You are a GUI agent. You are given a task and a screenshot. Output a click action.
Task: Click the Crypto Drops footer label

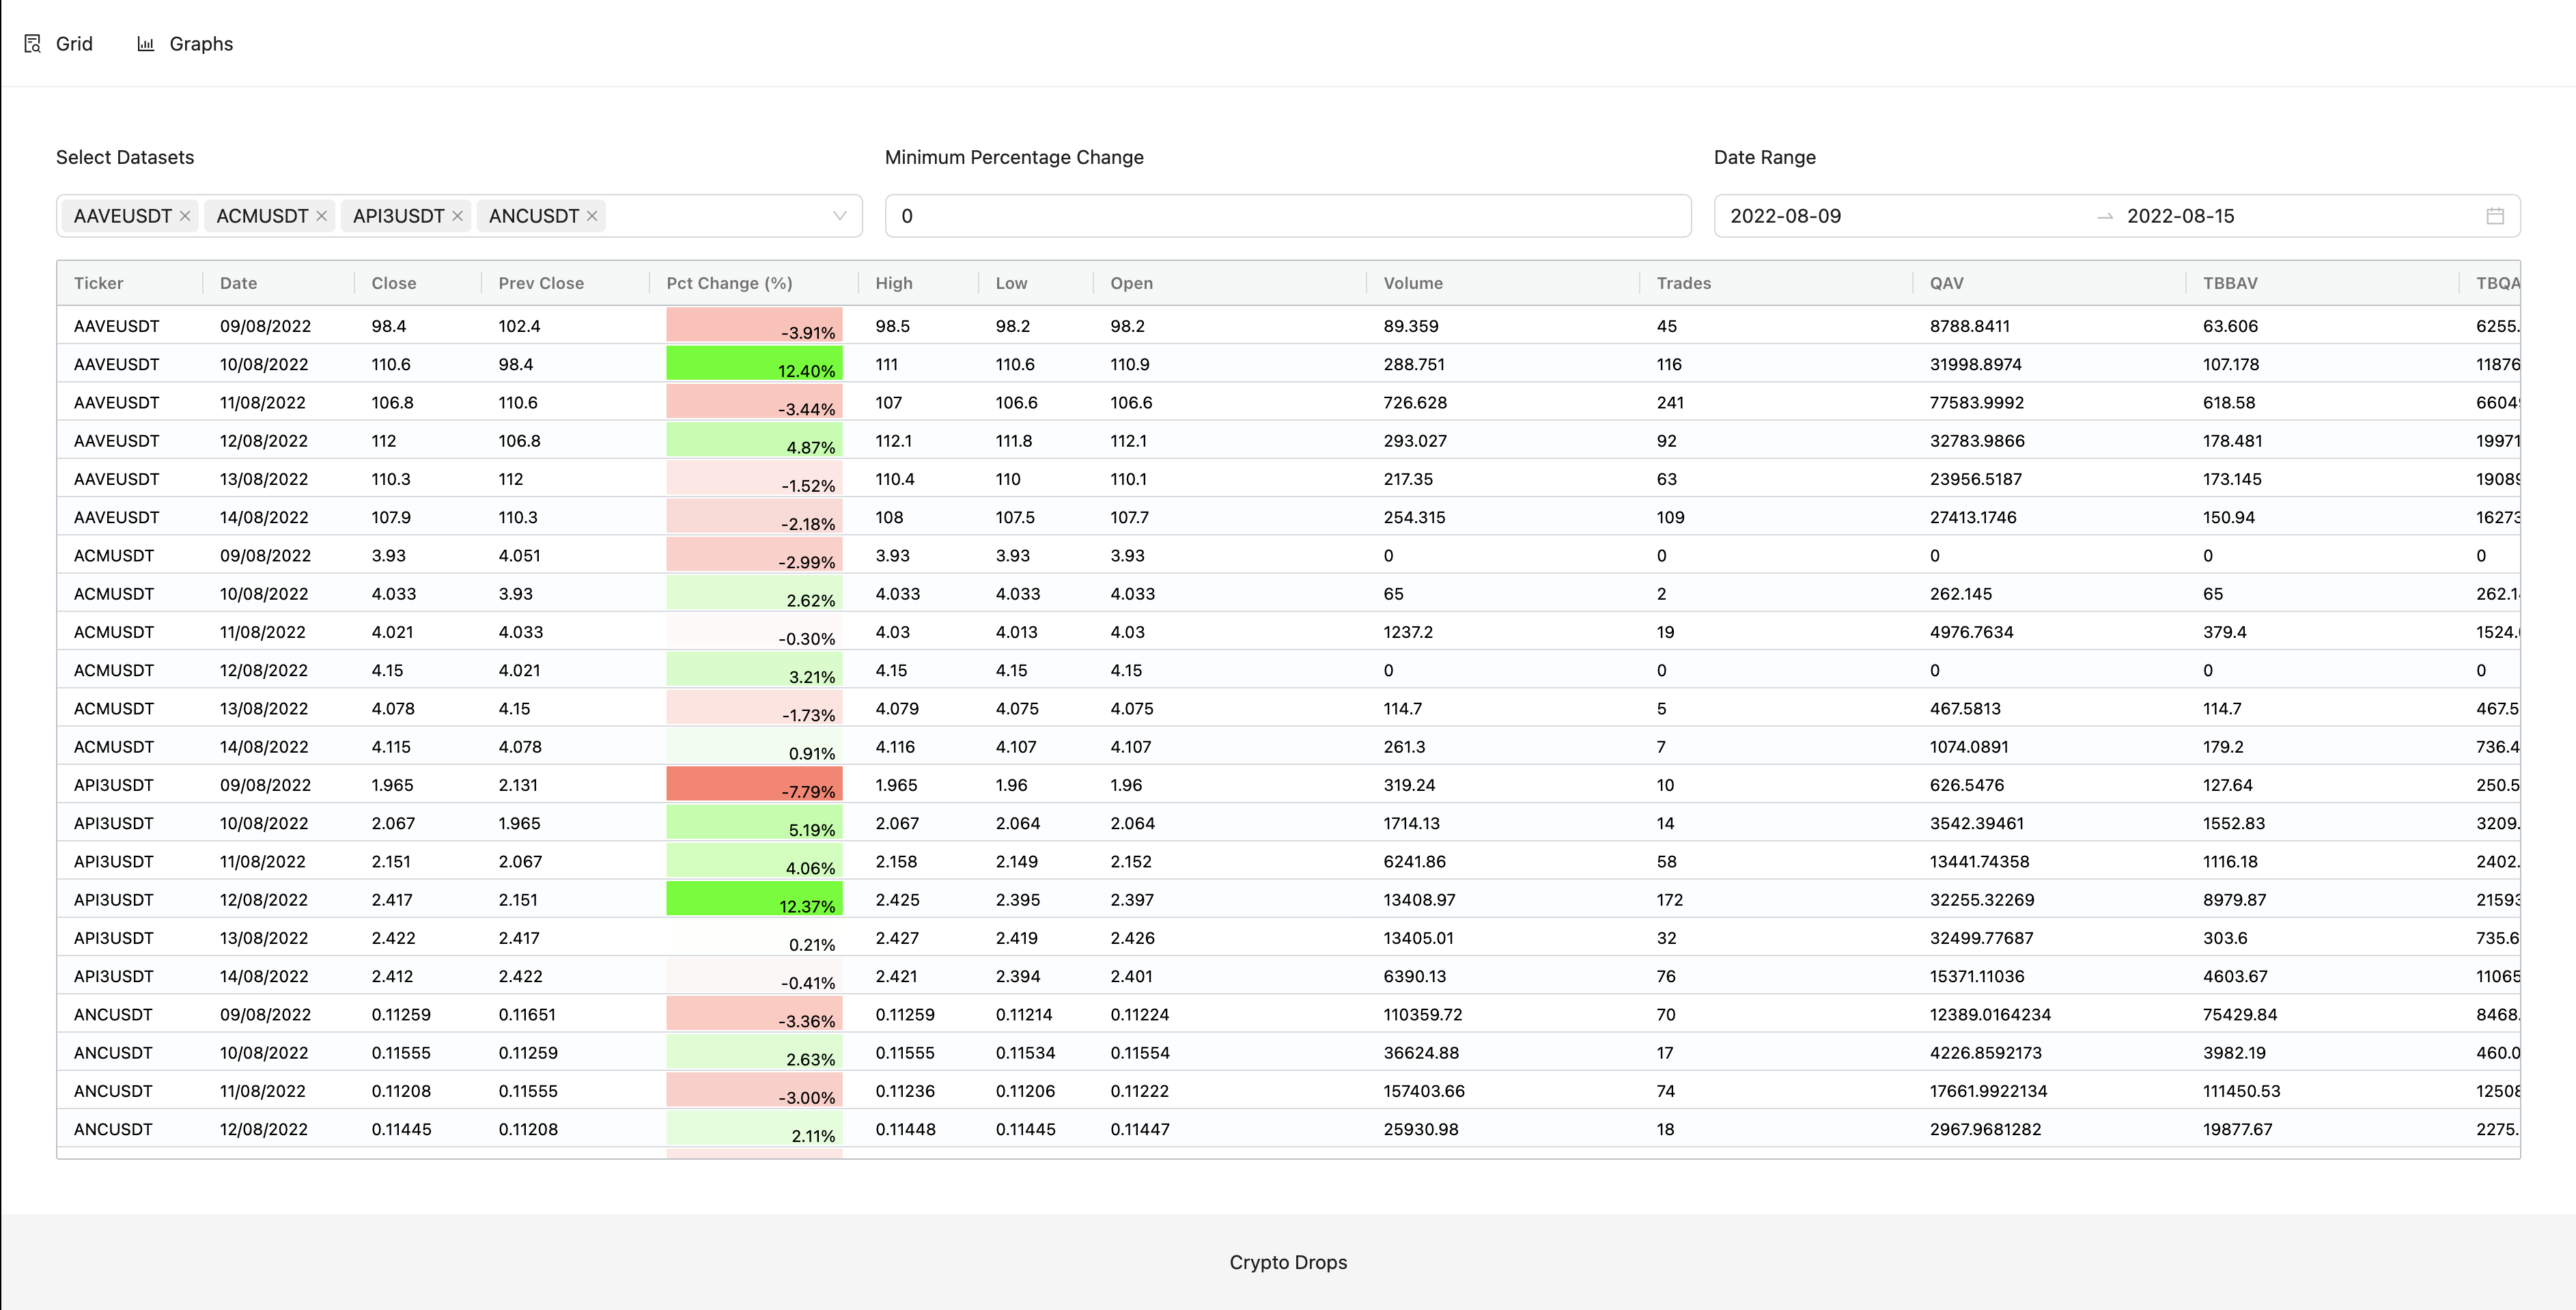point(1287,1261)
